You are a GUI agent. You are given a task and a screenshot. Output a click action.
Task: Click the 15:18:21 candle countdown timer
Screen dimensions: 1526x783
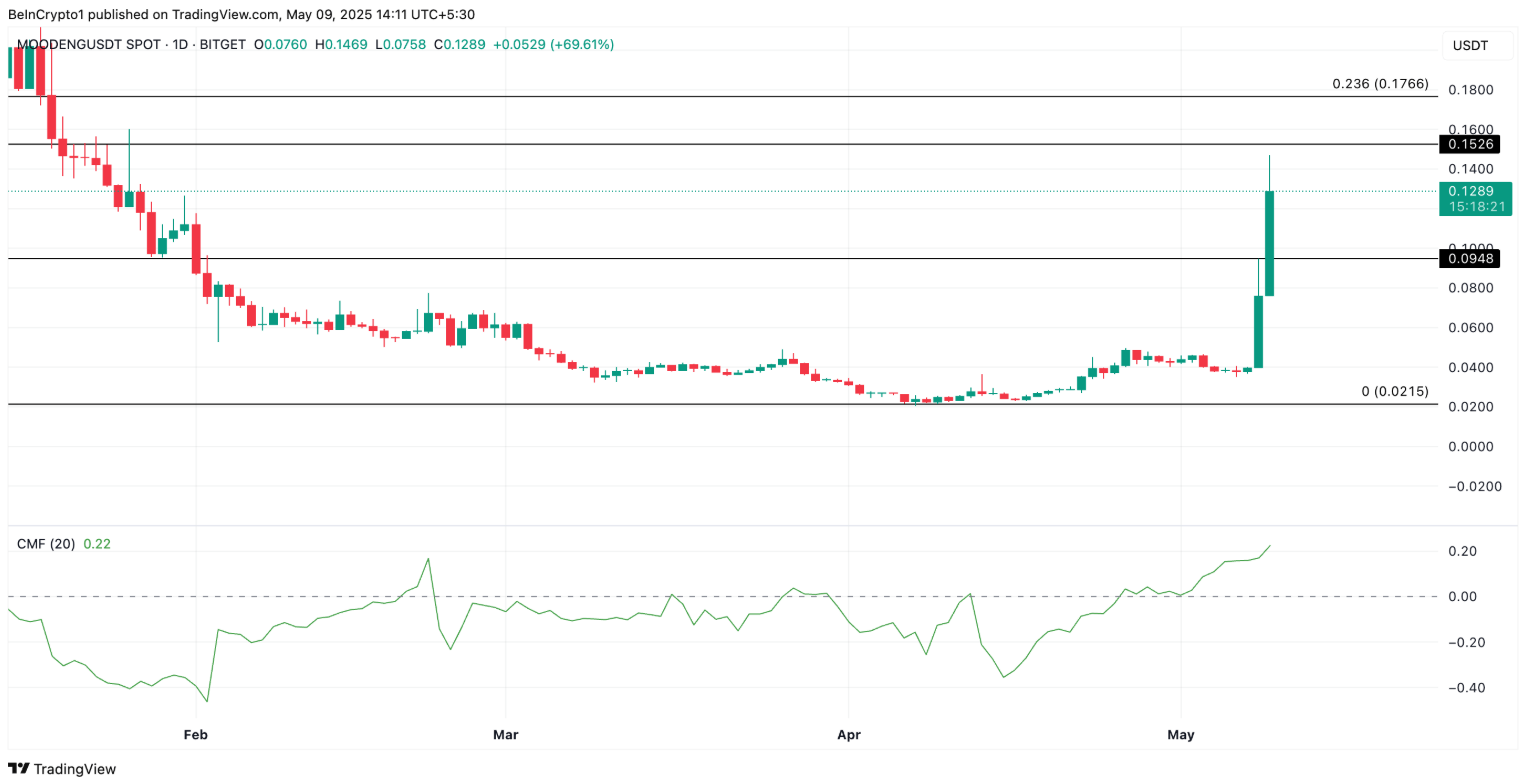1477,204
